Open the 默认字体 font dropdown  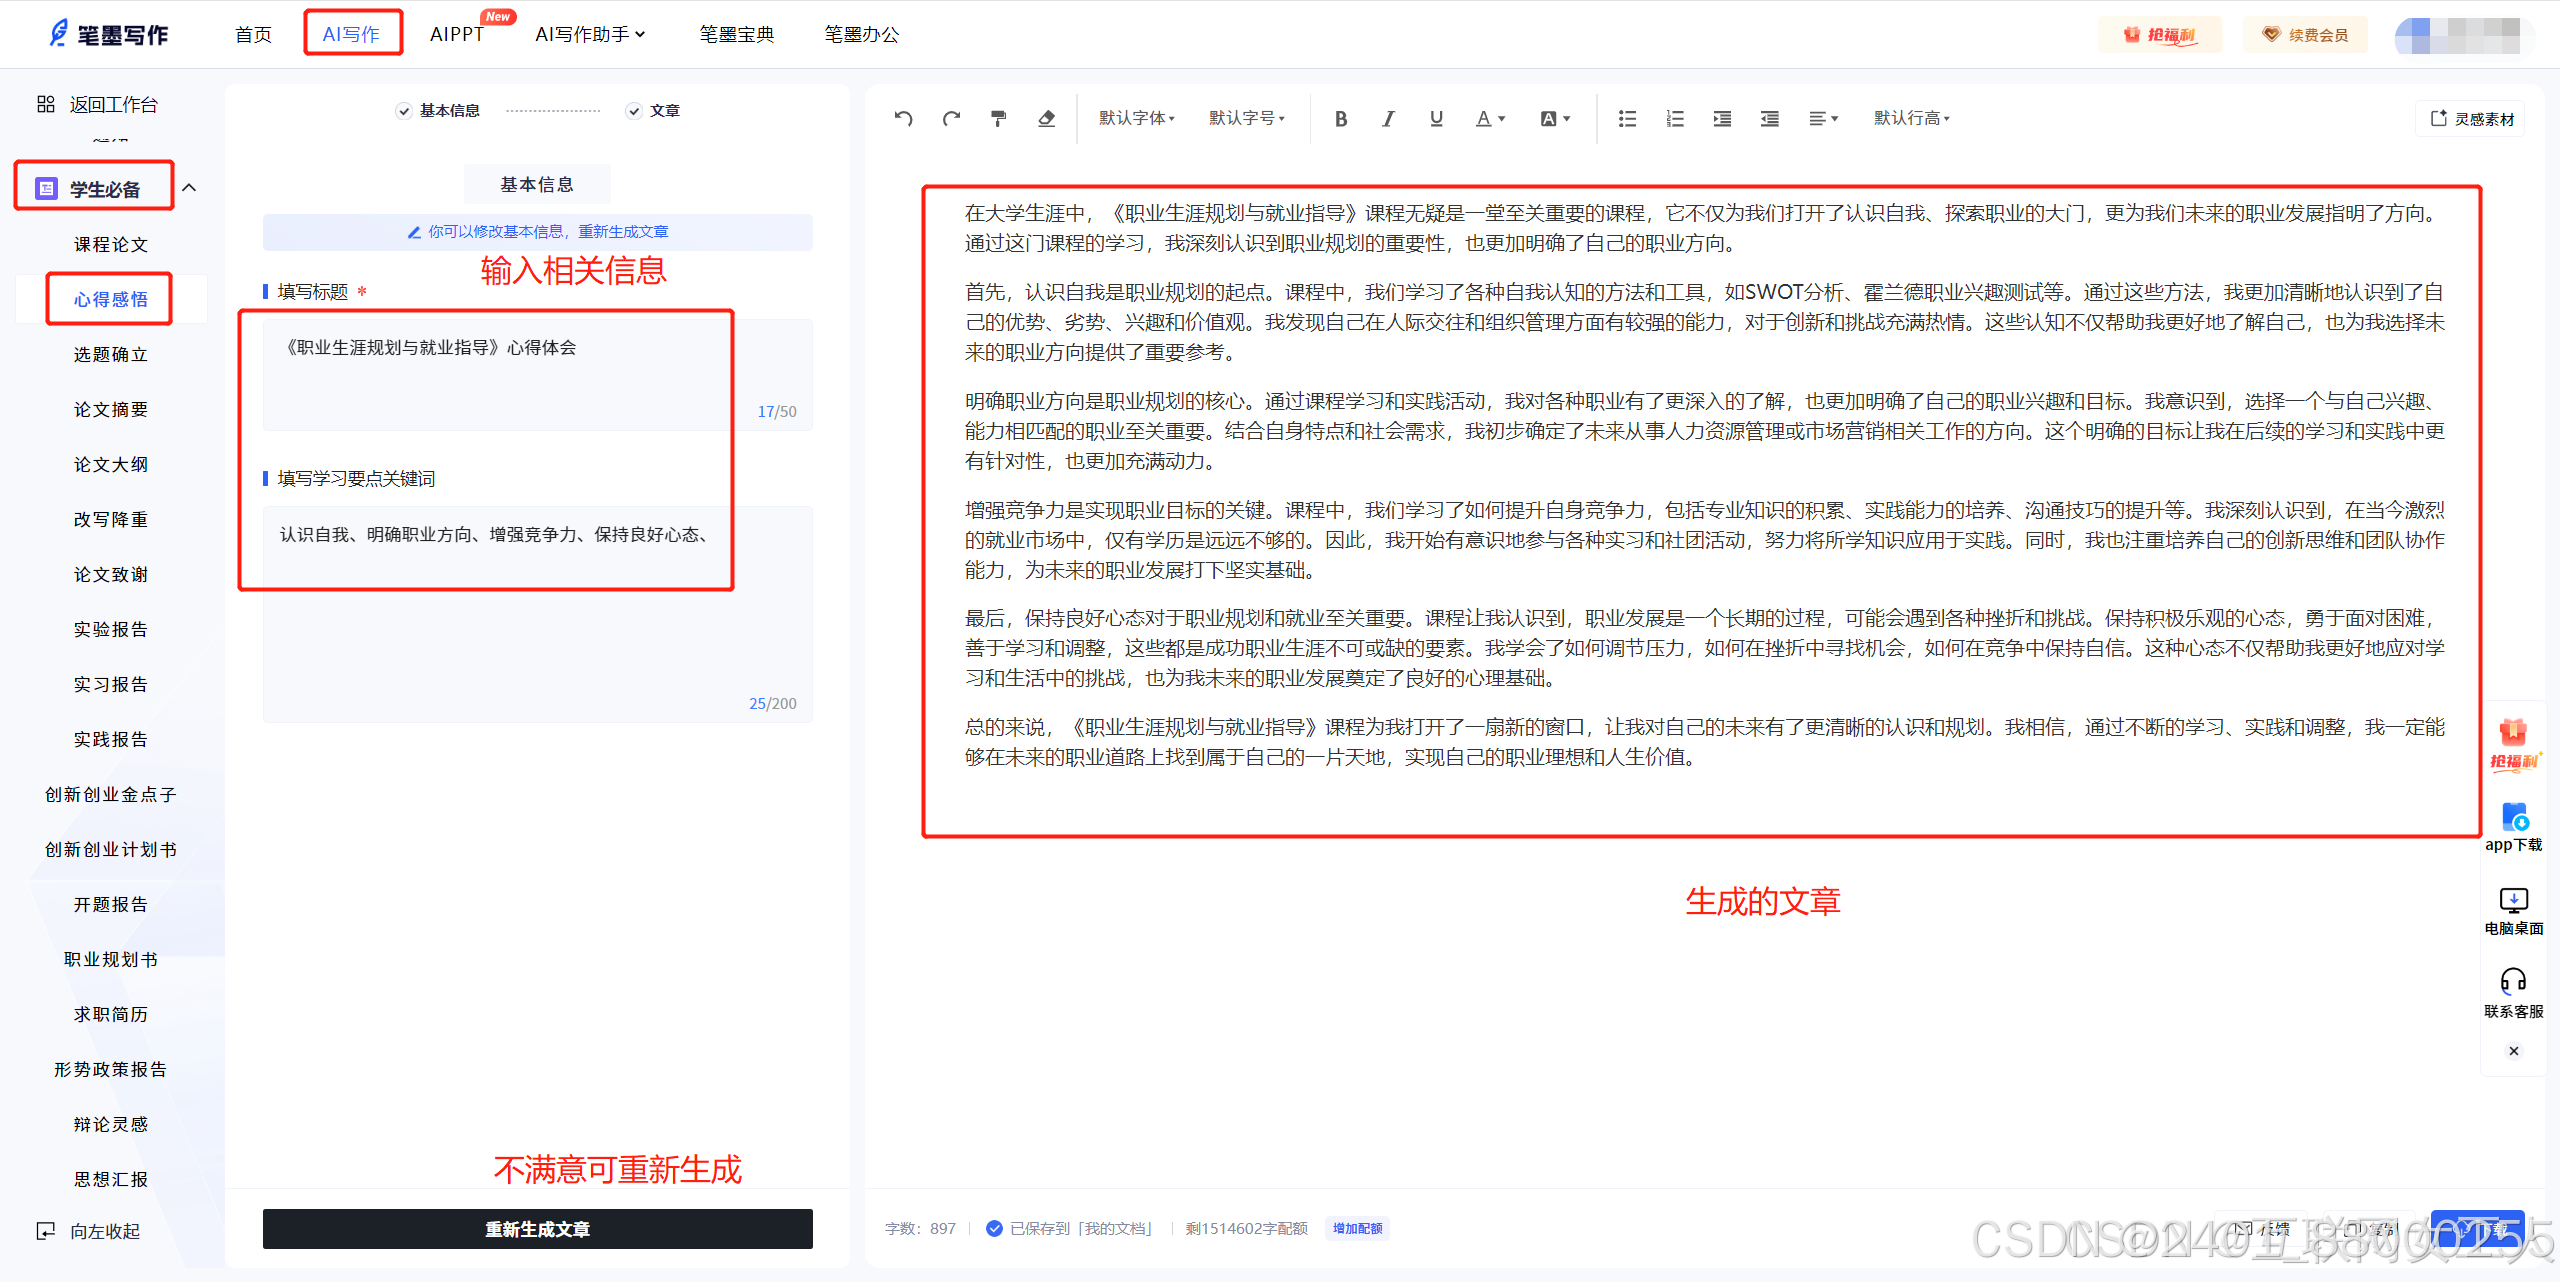(1137, 119)
